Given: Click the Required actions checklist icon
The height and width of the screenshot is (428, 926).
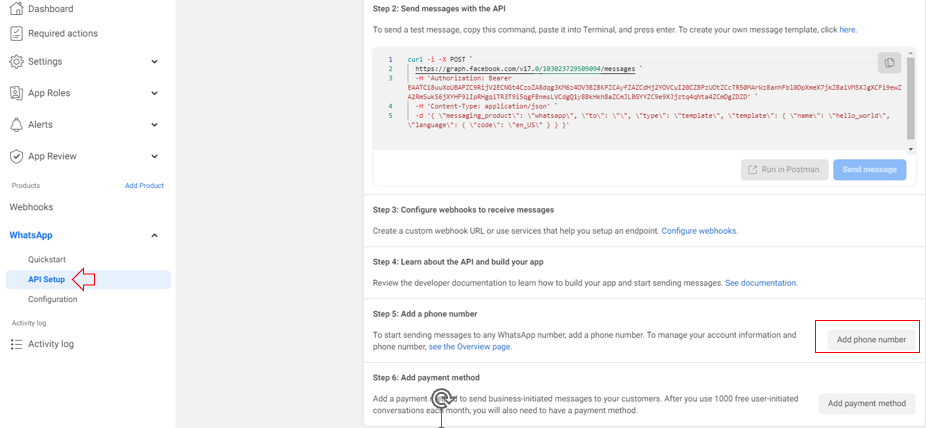Looking at the screenshot, I should (x=17, y=34).
